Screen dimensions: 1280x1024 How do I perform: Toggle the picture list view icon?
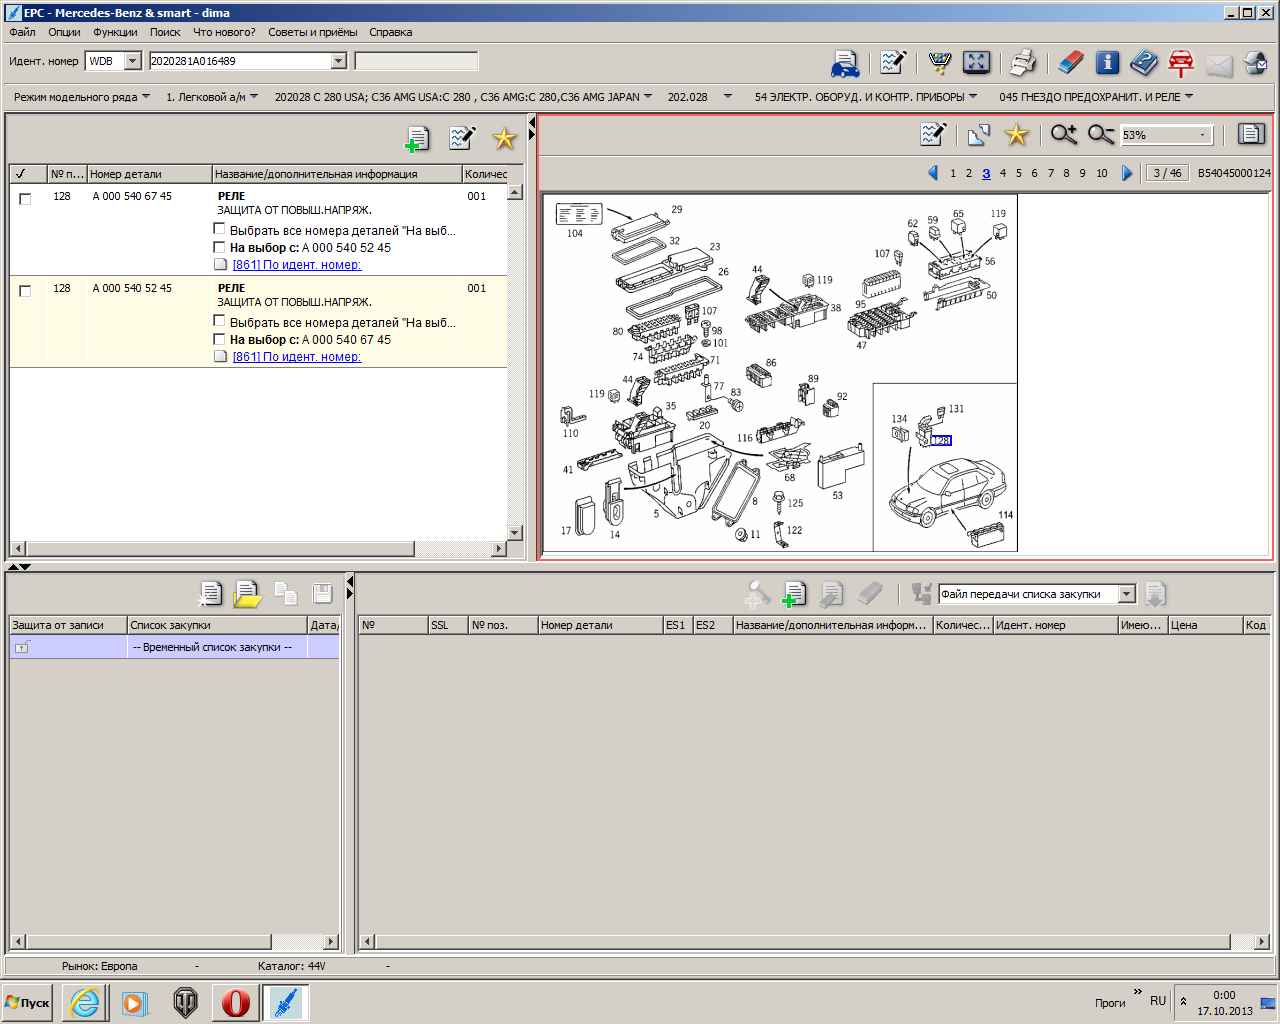tap(1251, 134)
